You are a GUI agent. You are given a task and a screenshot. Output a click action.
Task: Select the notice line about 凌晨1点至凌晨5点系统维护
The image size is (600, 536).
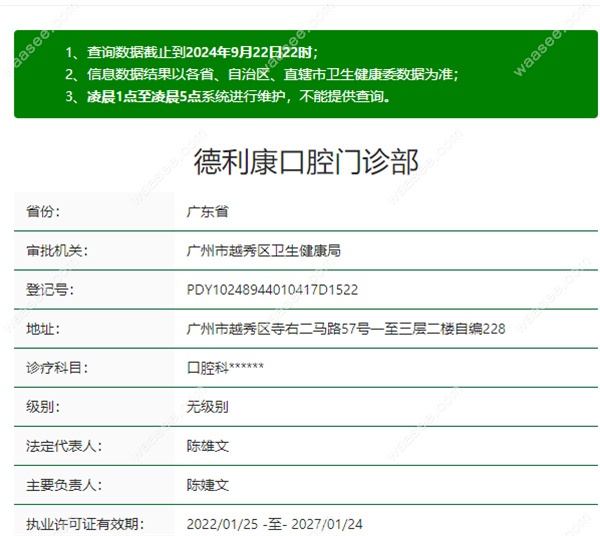[x=228, y=96]
